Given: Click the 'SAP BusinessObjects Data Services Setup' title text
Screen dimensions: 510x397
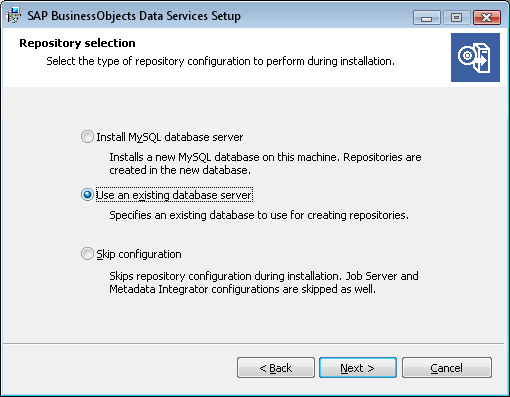Looking at the screenshot, I should click(134, 16).
